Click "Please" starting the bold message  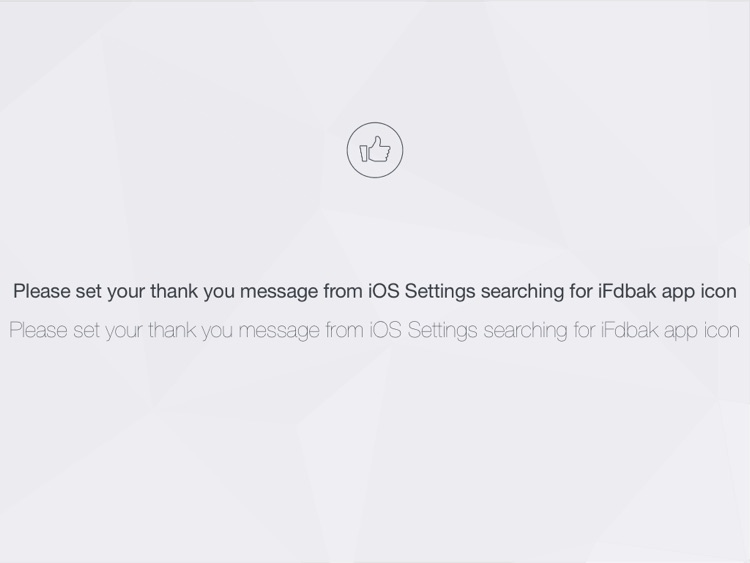click(41, 291)
